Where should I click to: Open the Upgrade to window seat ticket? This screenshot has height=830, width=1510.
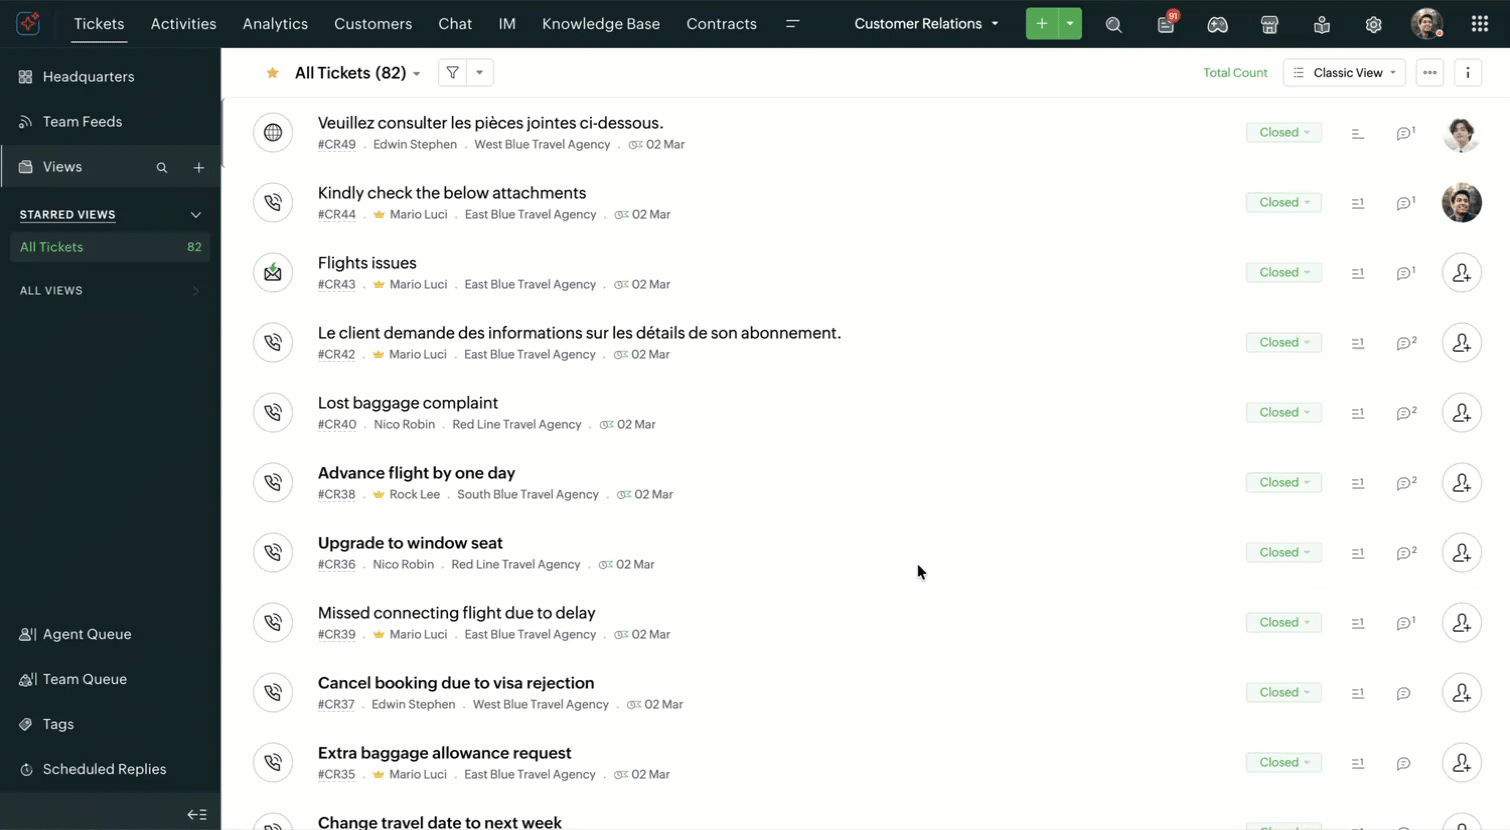point(410,543)
